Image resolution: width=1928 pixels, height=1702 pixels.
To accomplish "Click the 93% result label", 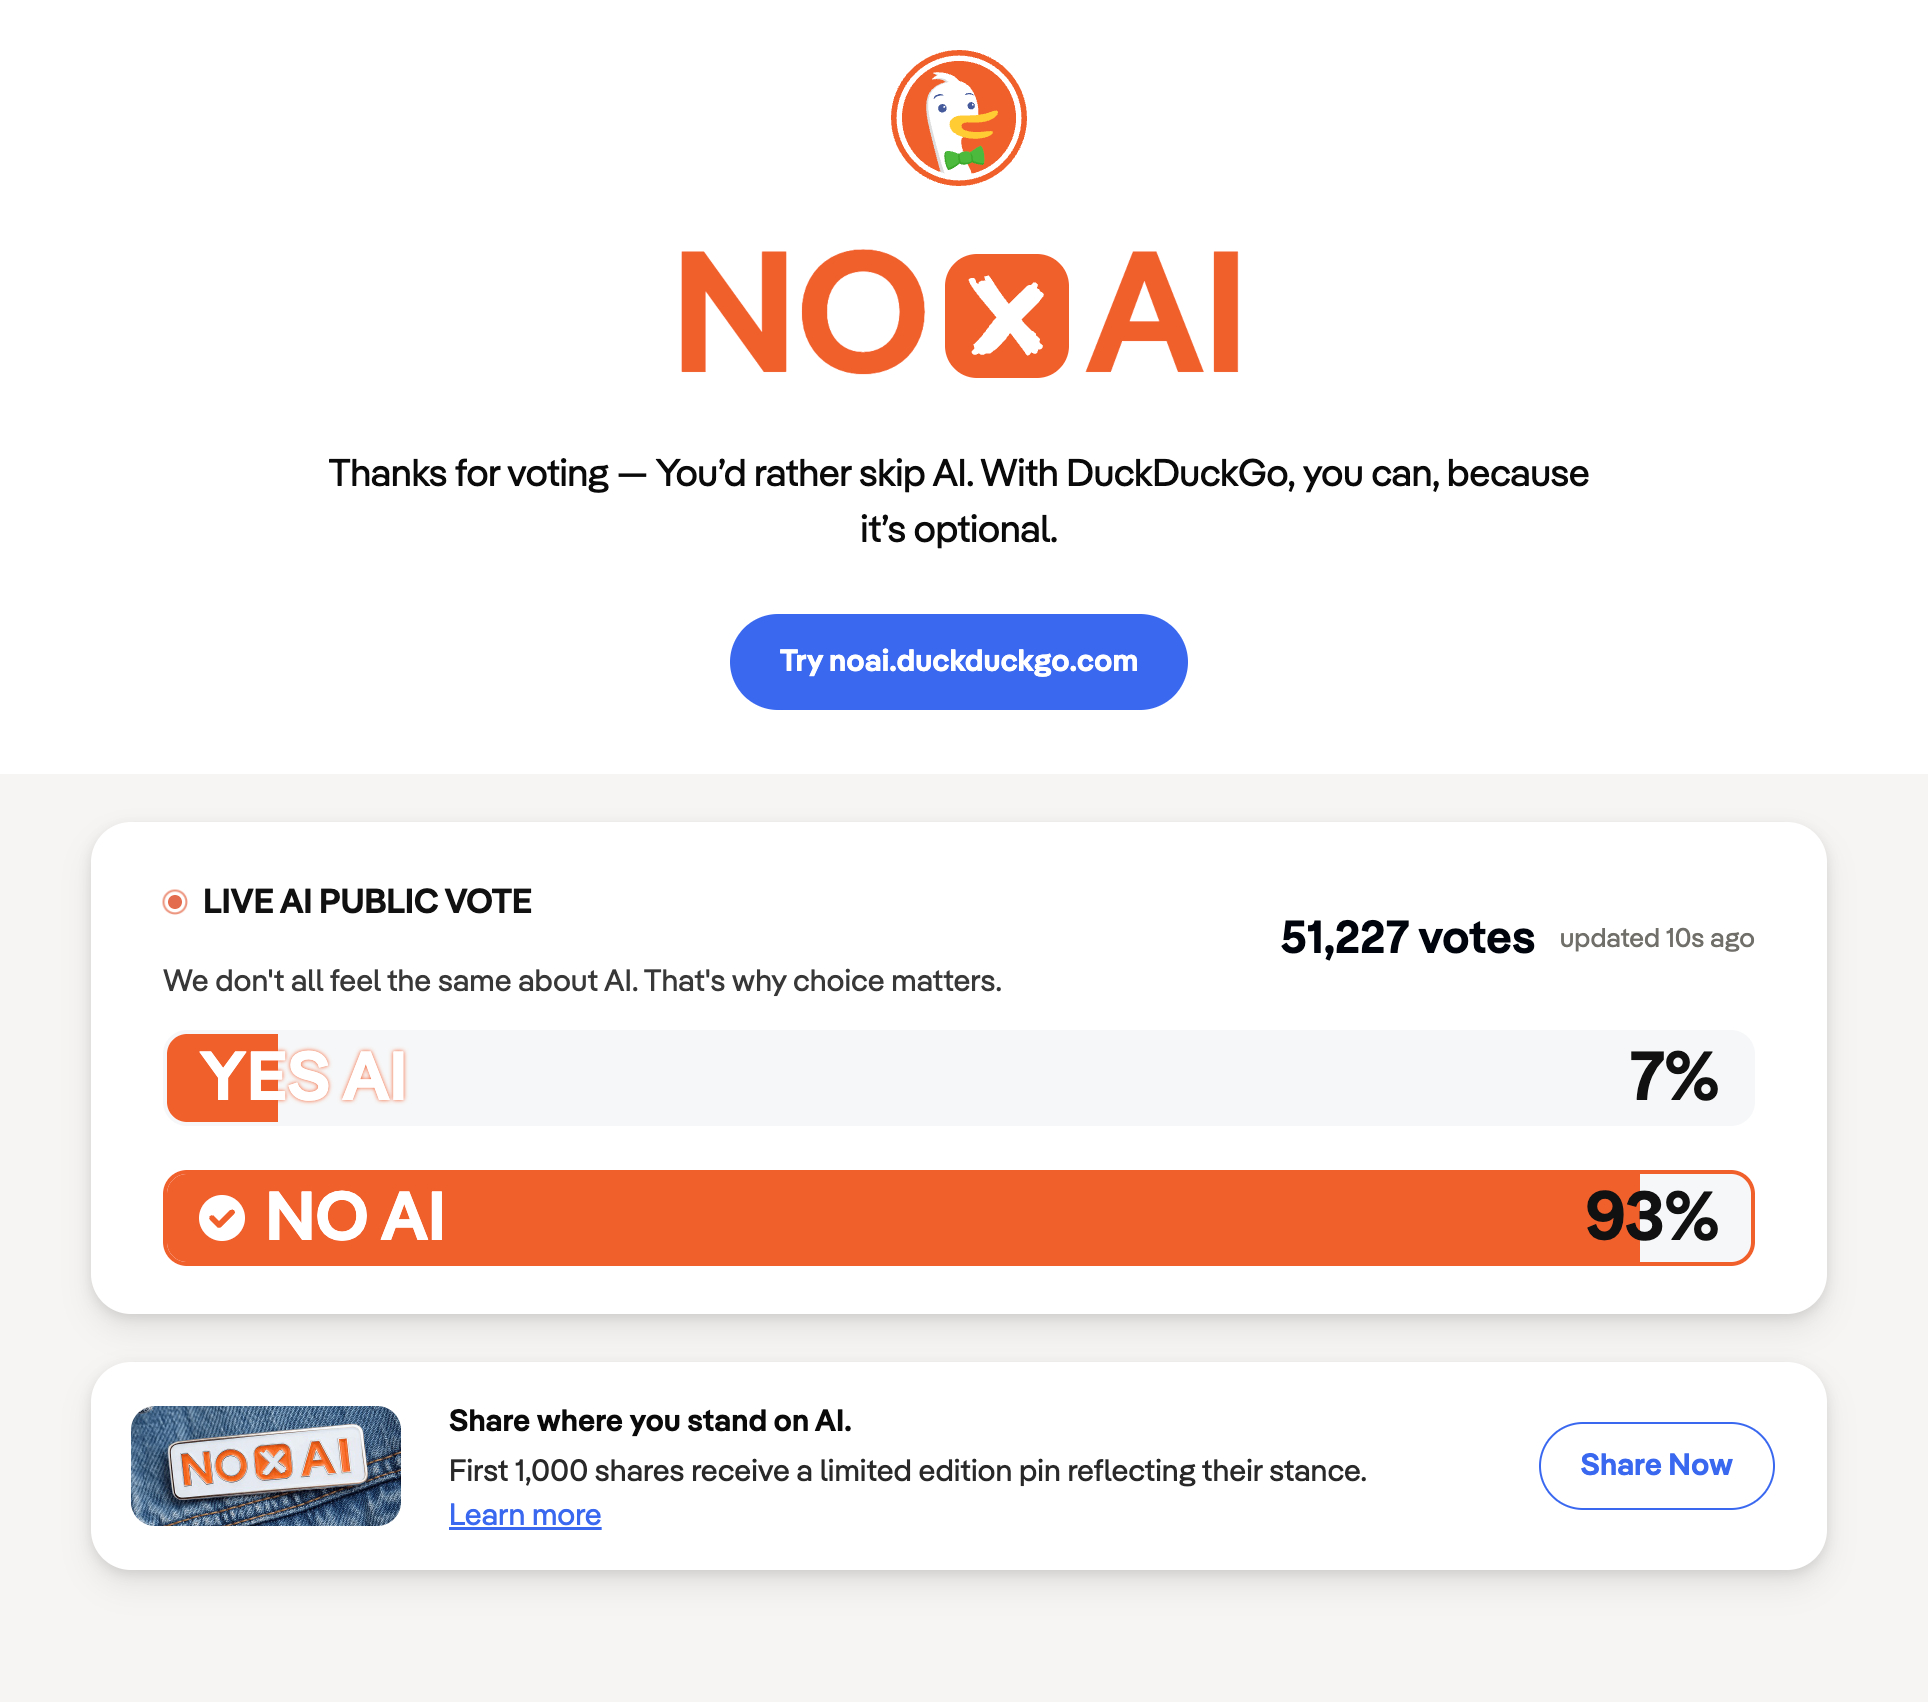I will click(1651, 1217).
